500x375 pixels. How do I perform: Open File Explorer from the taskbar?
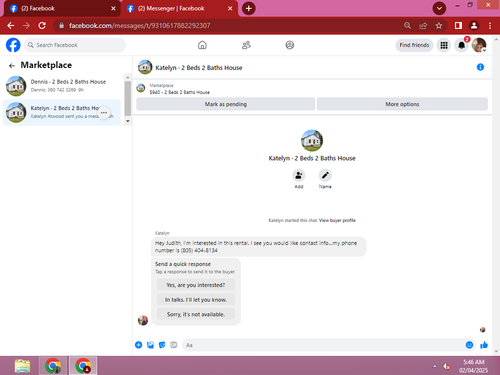[22, 366]
